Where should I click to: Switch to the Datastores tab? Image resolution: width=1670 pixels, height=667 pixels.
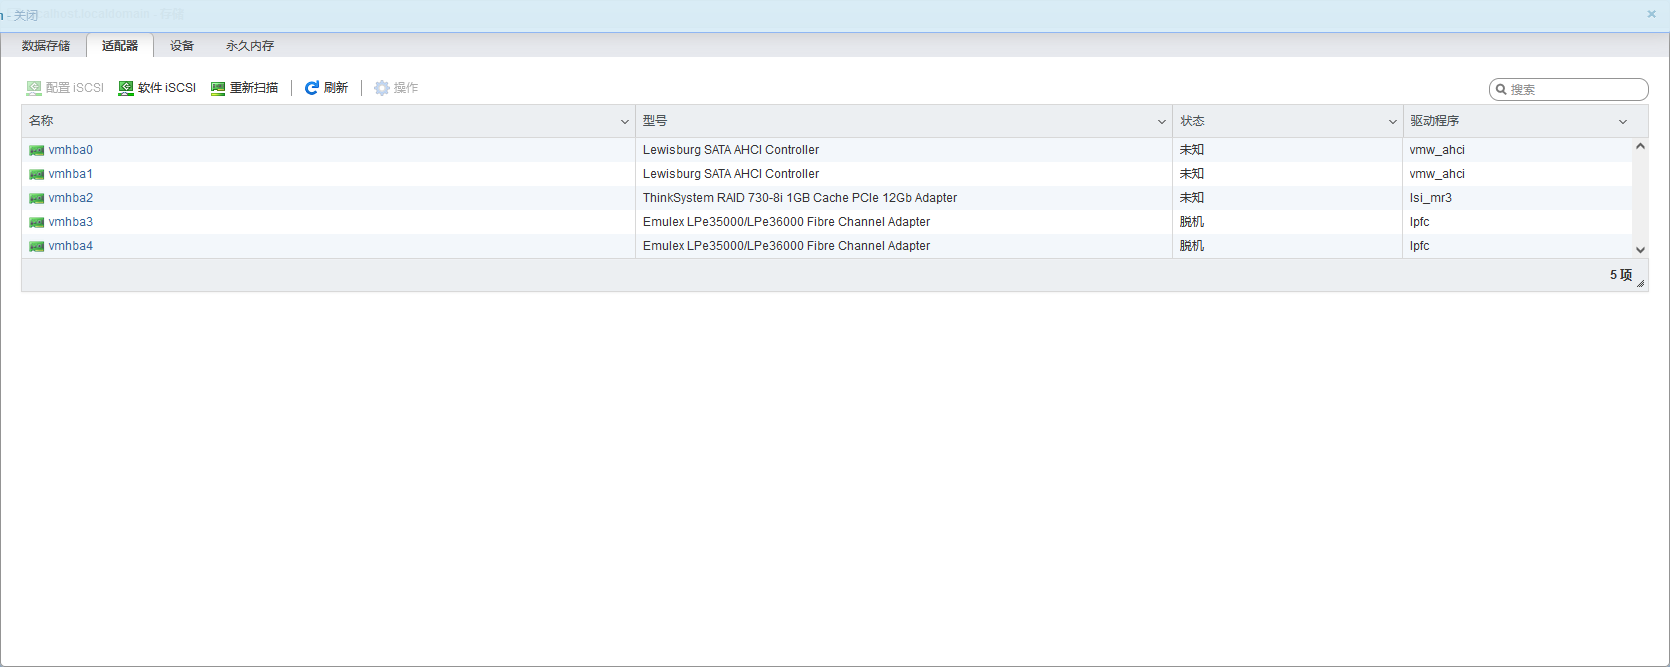pos(46,46)
